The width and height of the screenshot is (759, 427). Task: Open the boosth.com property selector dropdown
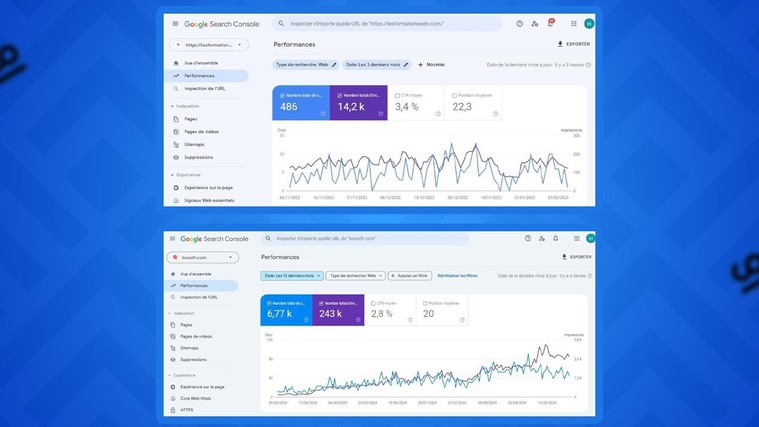pos(203,258)
